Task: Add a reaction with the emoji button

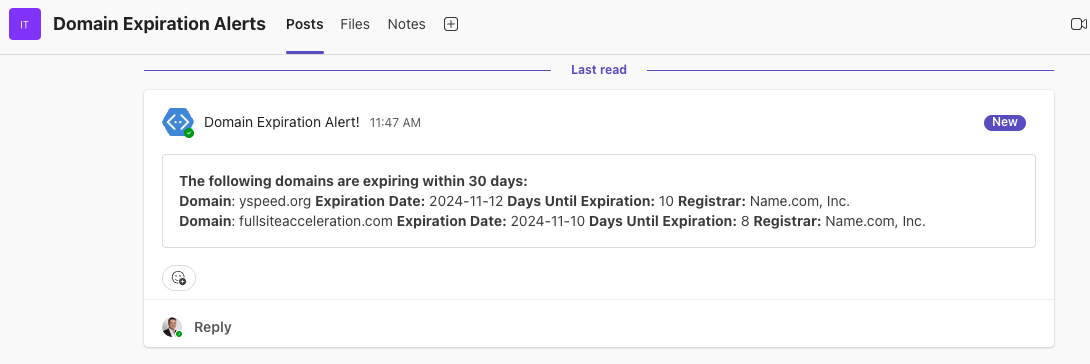Action: 179,278
